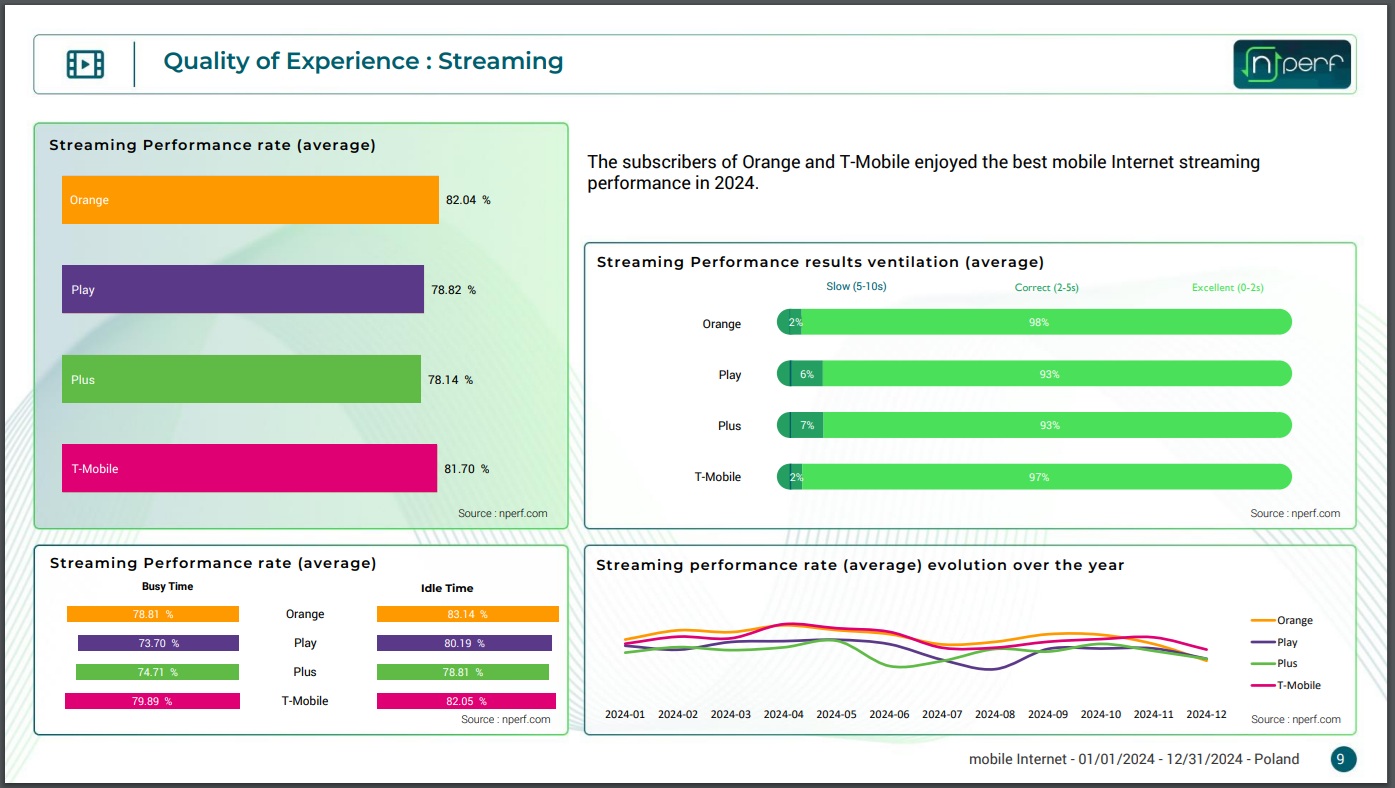The image size is (1395, 788).
Task: Click the "6%" segment of Play ventilation bar
Action: point(807,374)
